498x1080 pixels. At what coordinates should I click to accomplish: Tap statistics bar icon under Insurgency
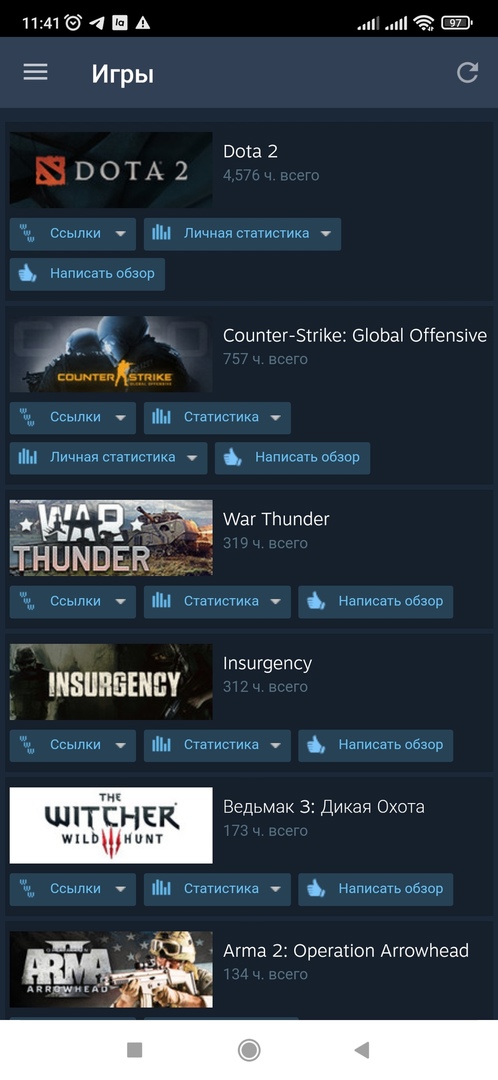pos(161,745)
